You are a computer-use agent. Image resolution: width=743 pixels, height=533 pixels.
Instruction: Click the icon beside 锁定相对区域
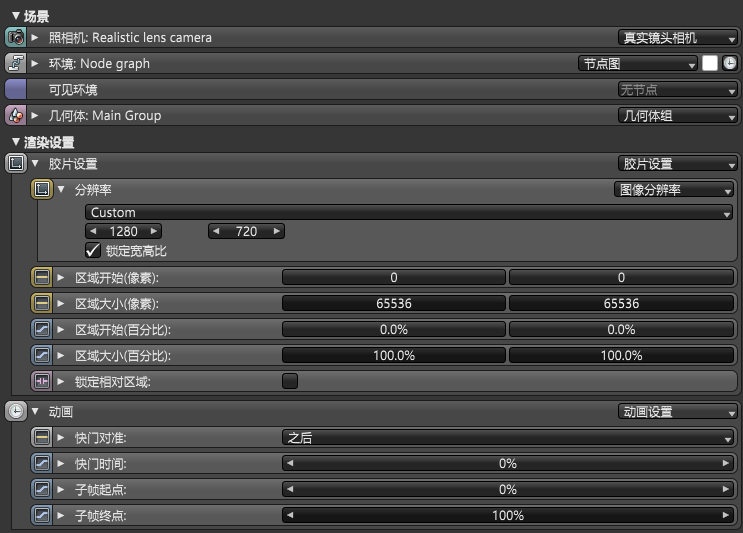pyautogui.click(x=42, y=381)
